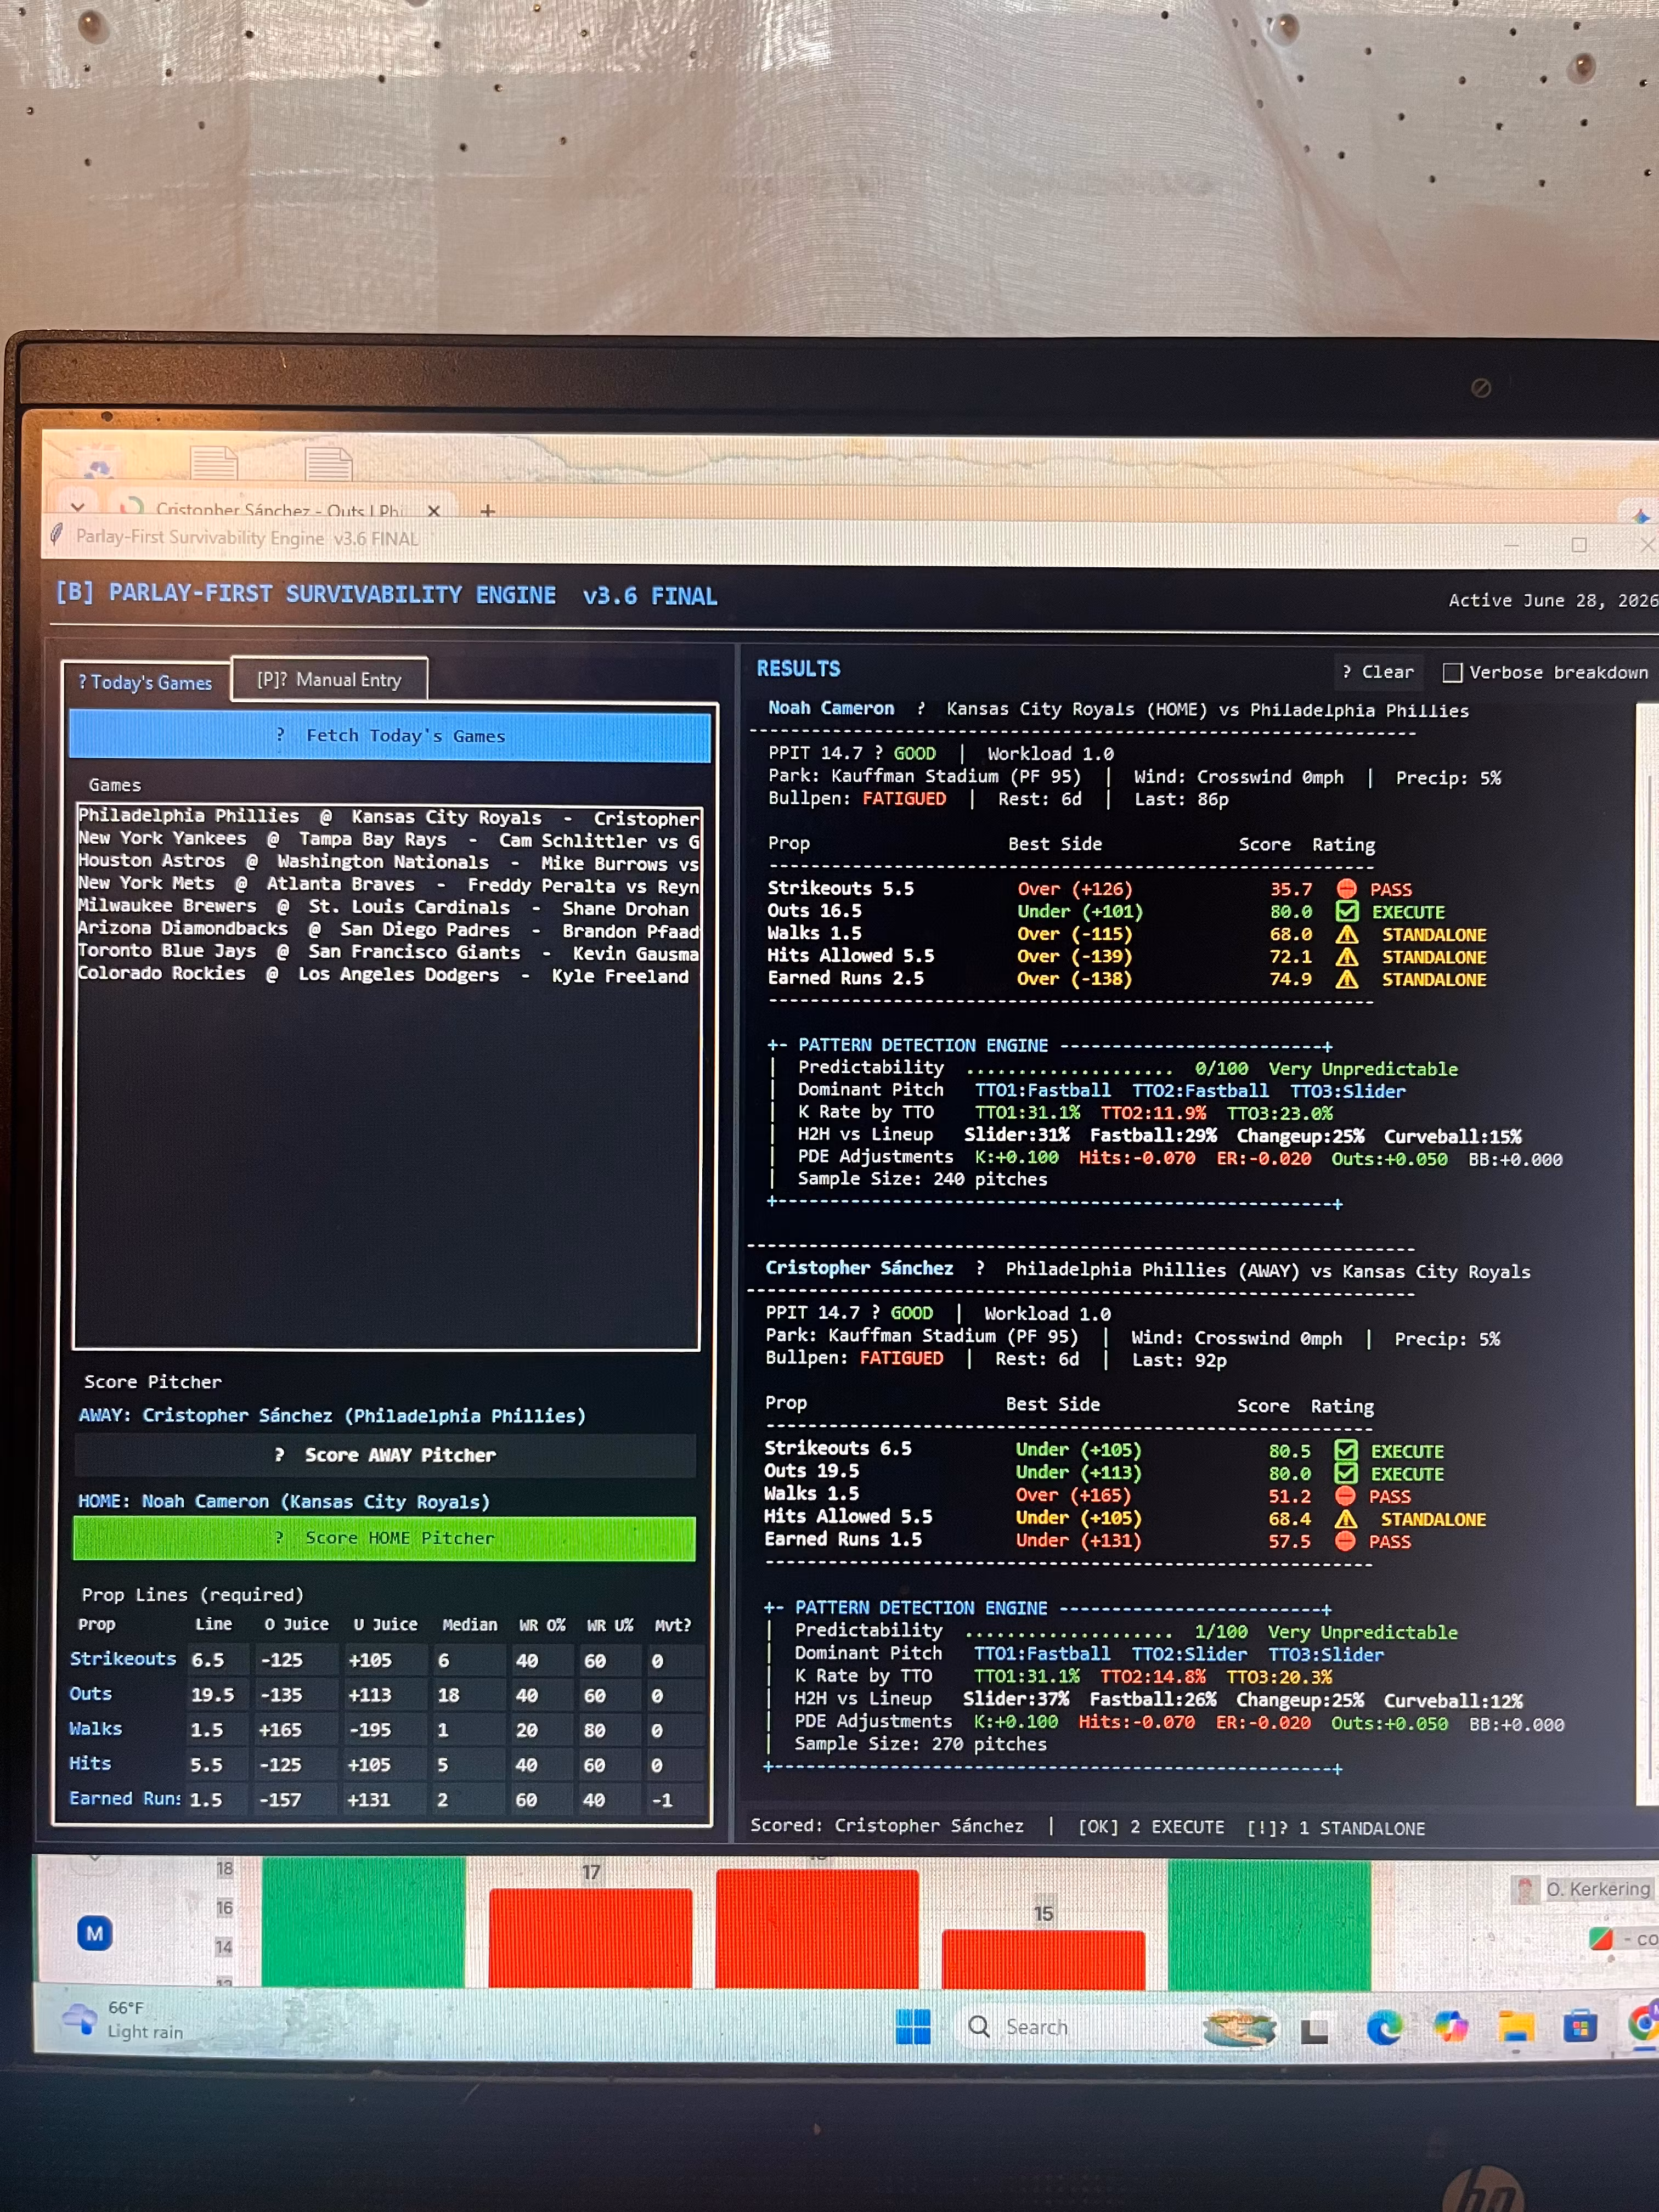This screenshot has height=2212, width=1659.
Task: Edit the Hits U Juice field +105
Action: pyautogui.click(x=385, y=1765)
